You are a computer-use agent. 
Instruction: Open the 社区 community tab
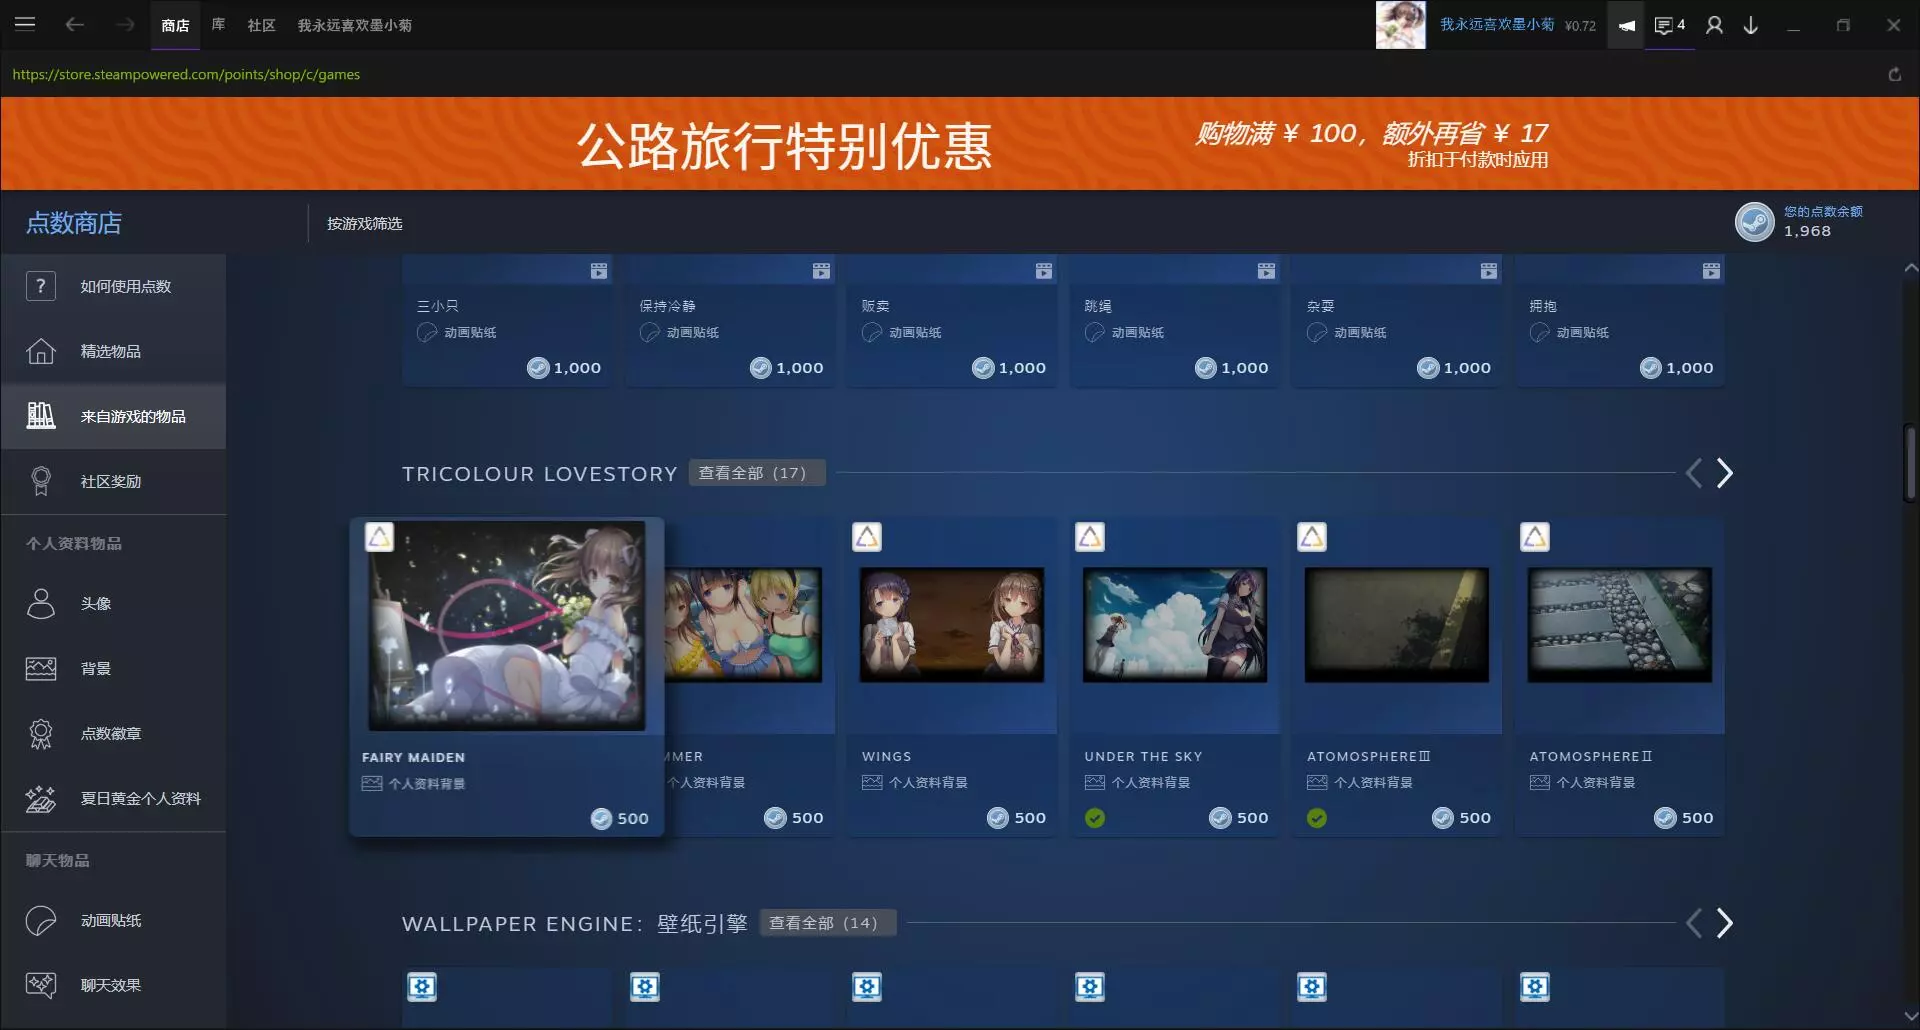[x=261, y=25]
